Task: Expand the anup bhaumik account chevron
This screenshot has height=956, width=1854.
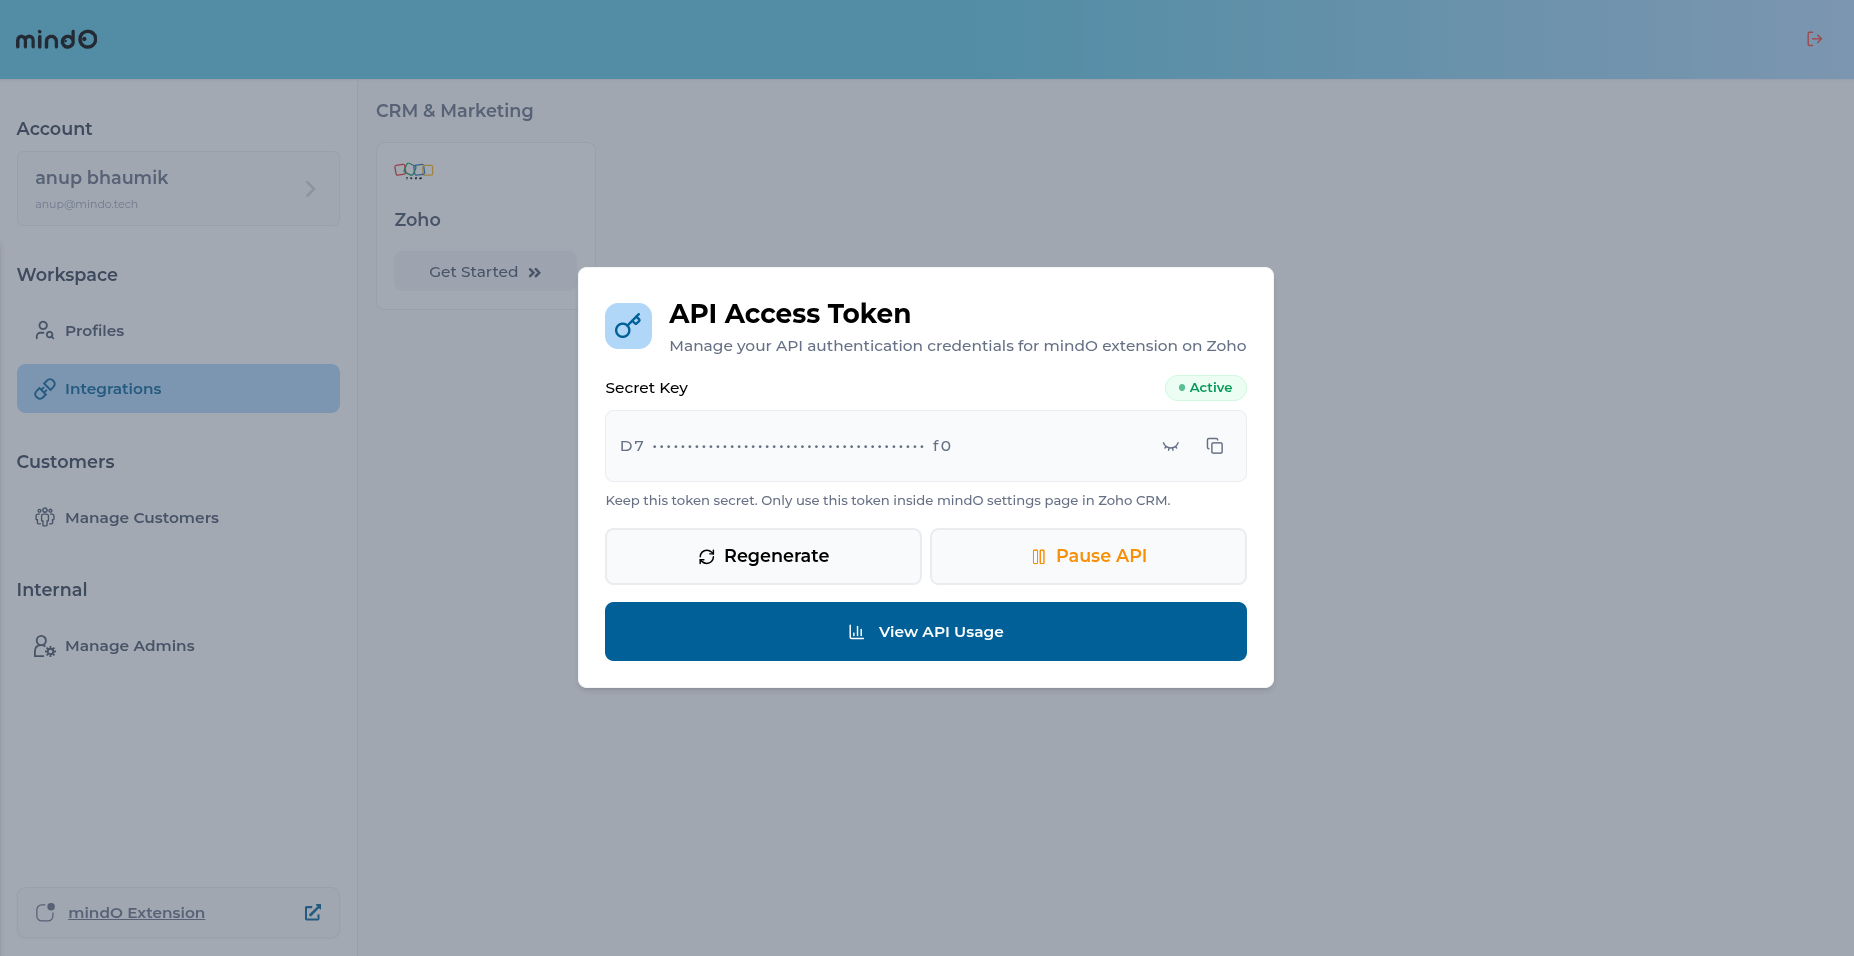Action: (x=310, y=189)
